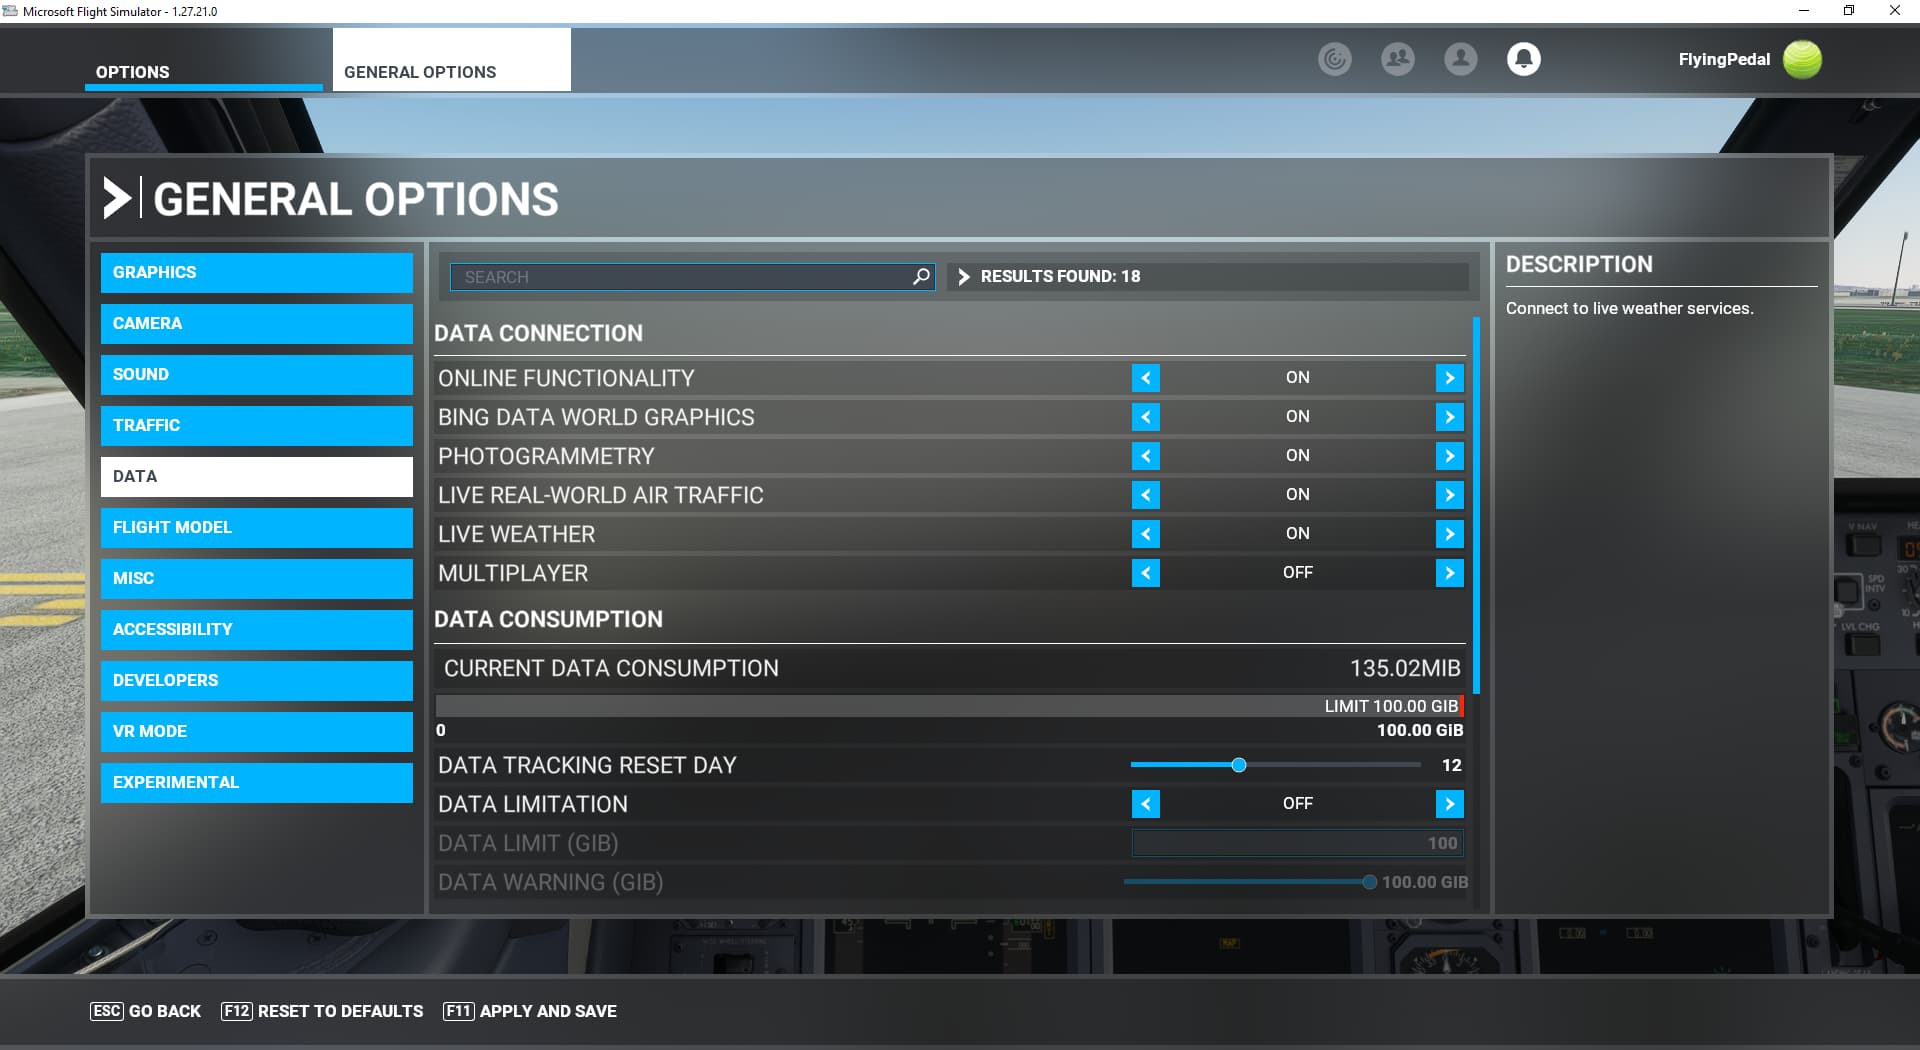Disable Live Weather
The image size is (1920, 1050).
(1146, 533)
